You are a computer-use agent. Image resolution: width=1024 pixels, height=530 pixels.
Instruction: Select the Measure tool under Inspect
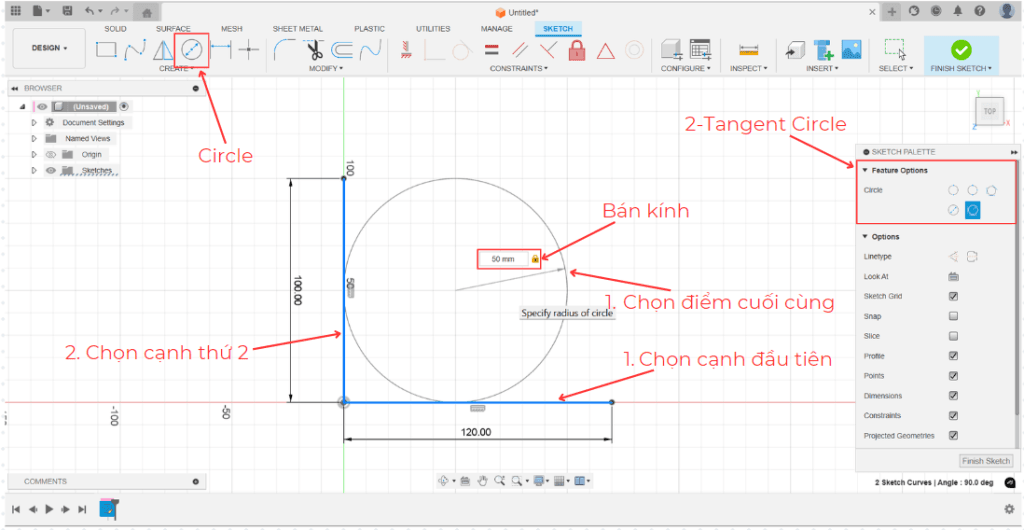click(x=746, y=50)
